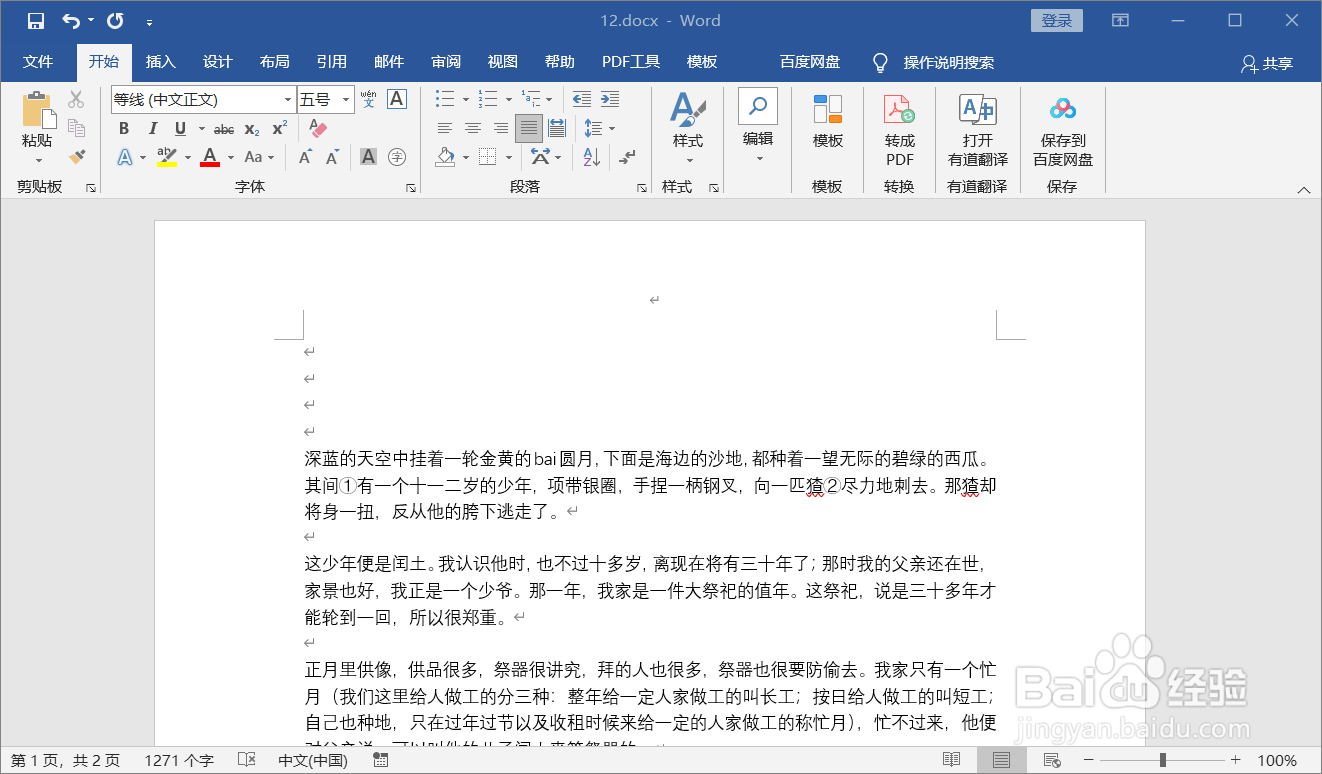Toggle character shading
Image resolution: width=1322 pixels, height=774 pixels.
(368, 157)
